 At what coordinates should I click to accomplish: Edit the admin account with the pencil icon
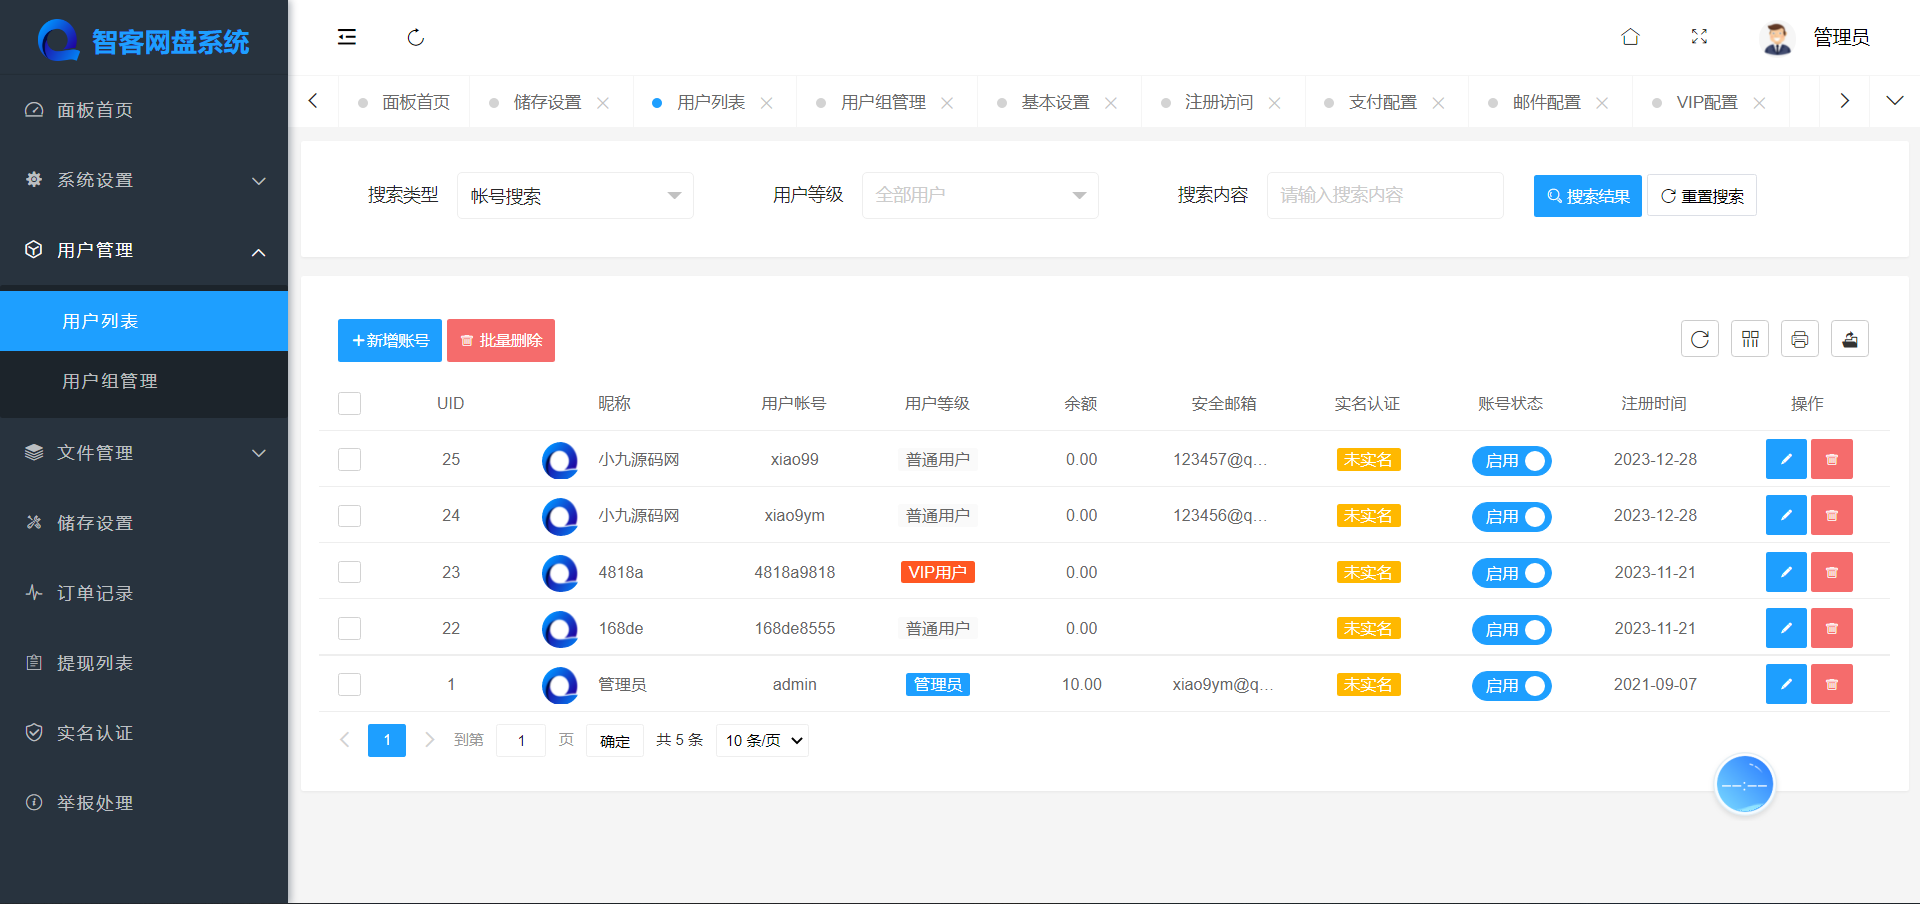(1786, 684)
